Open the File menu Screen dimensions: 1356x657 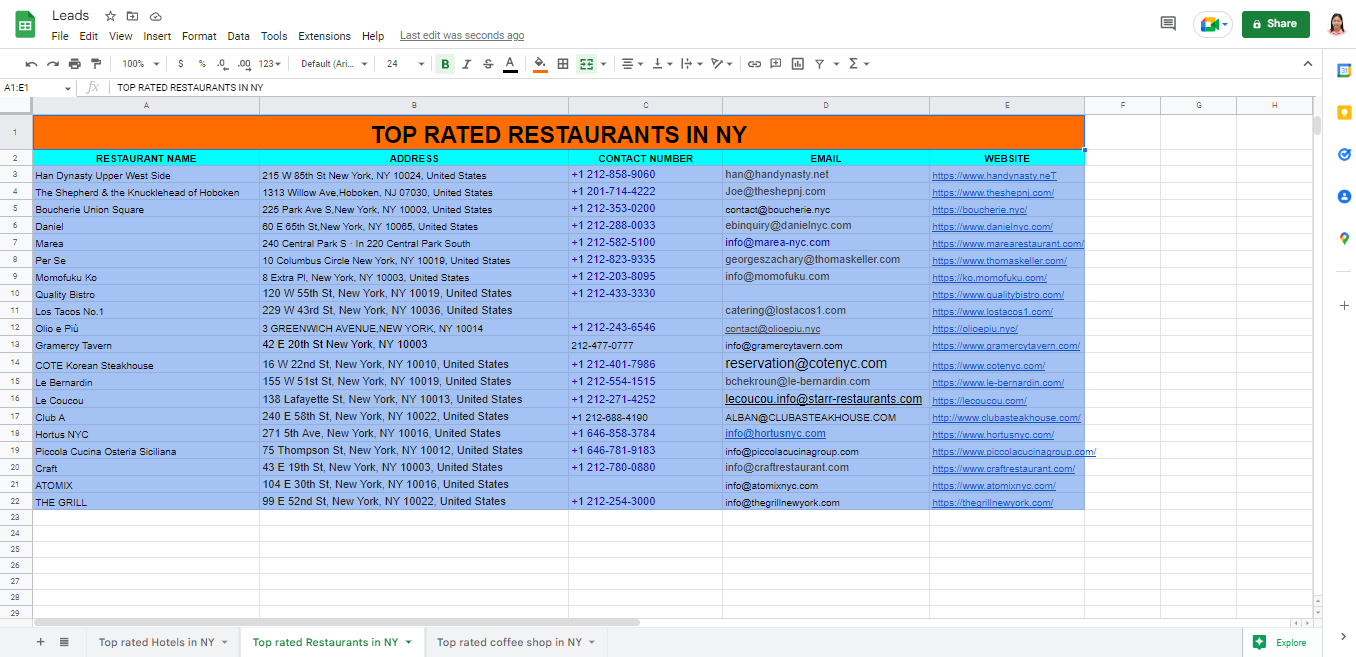click(x=60, y=36)
